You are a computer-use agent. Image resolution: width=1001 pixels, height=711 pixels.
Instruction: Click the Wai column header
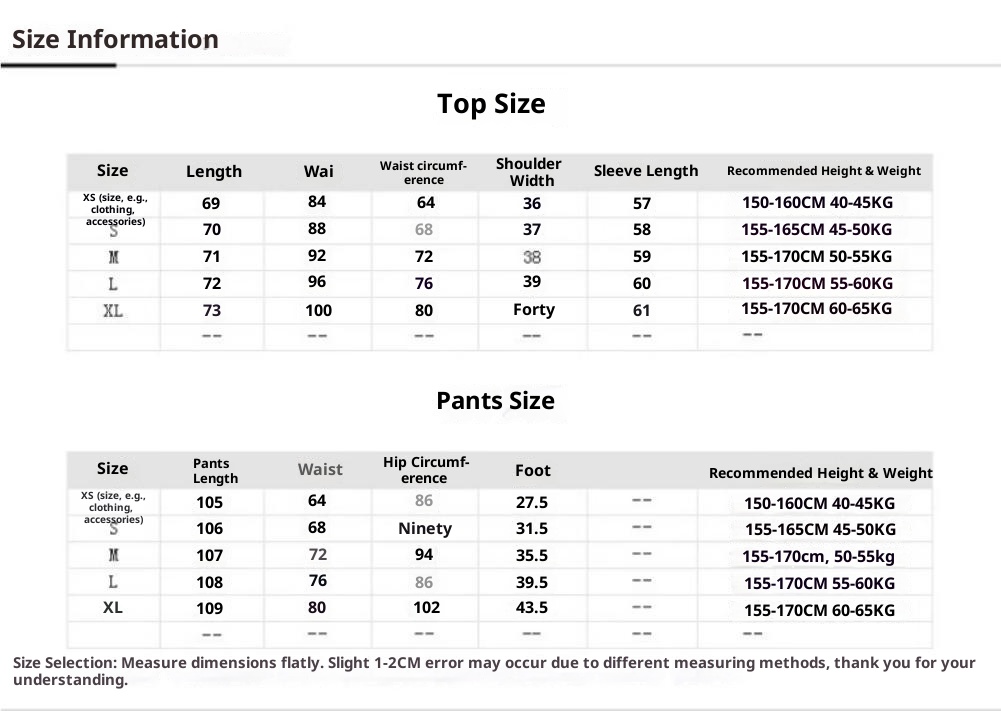point(318,171)
